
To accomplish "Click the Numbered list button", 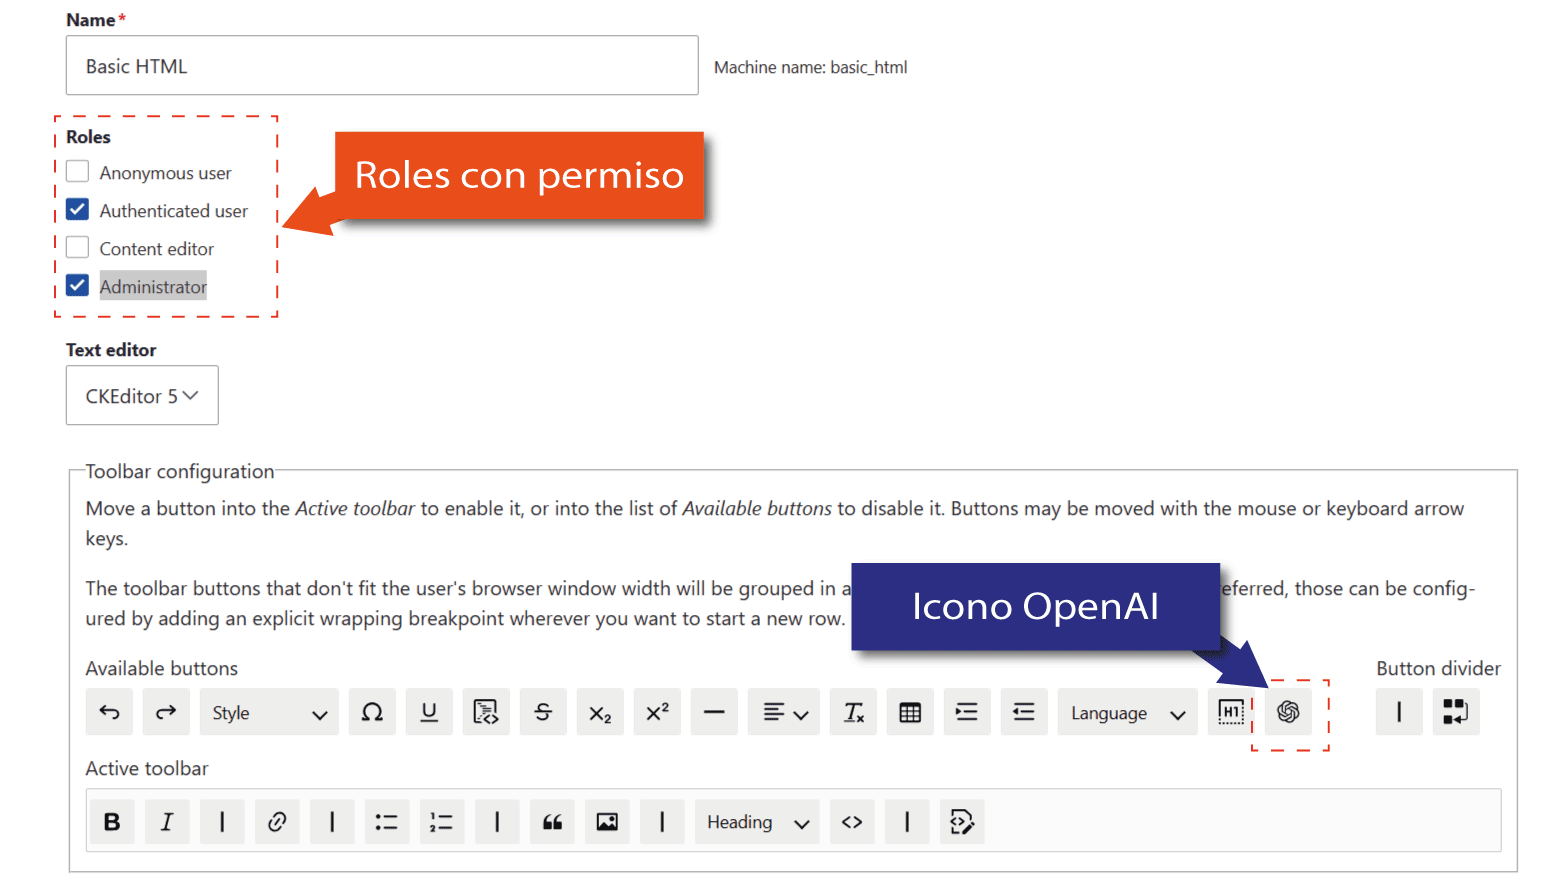I will click(x=442, y=822).
